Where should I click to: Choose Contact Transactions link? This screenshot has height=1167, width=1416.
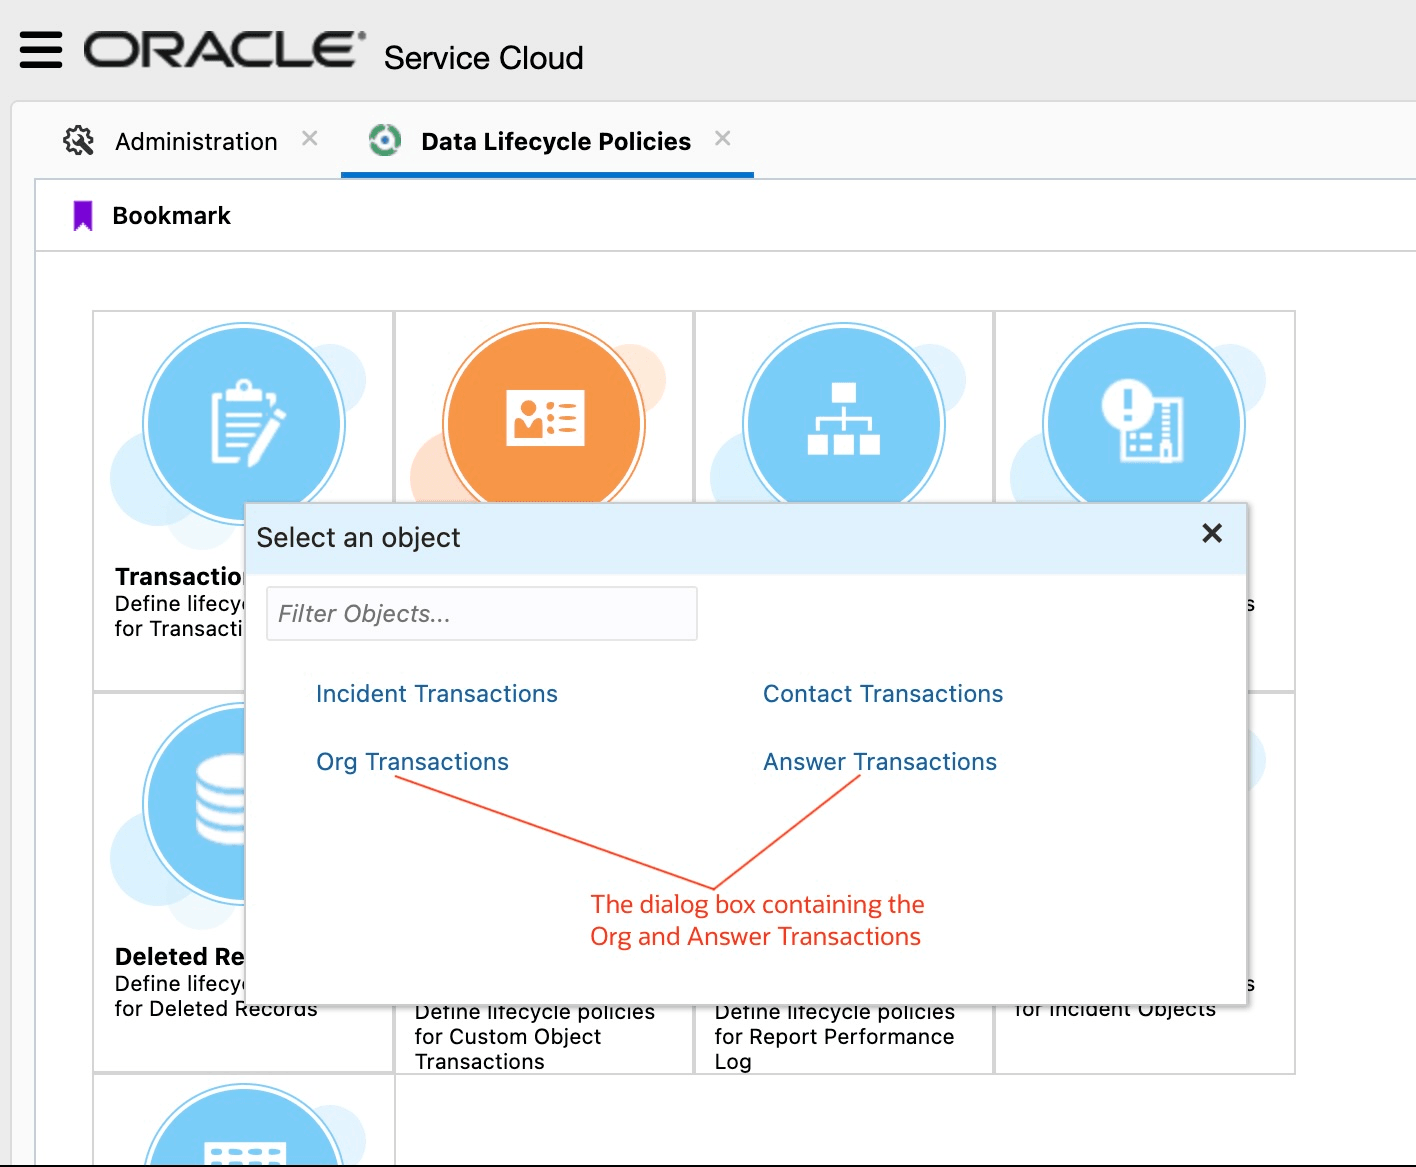[883, 694]
